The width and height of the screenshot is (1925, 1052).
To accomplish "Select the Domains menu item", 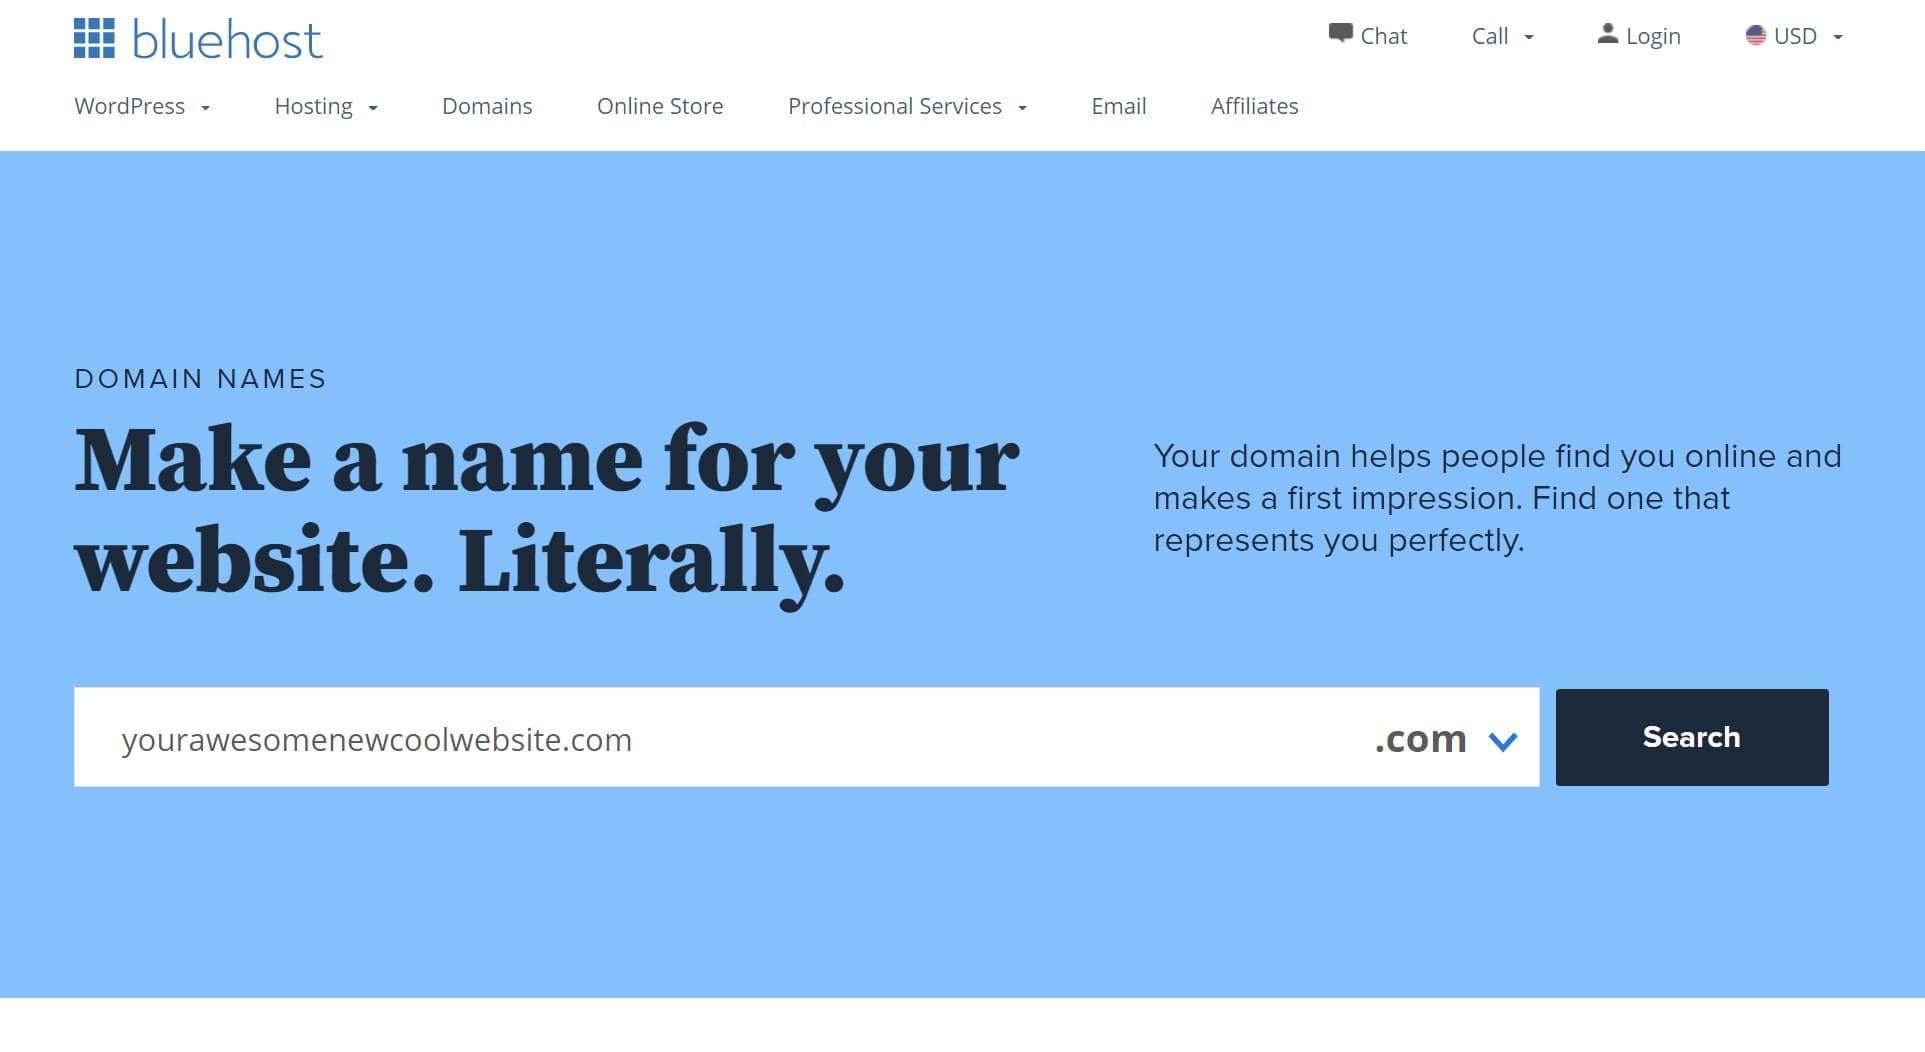I will 487,106.
